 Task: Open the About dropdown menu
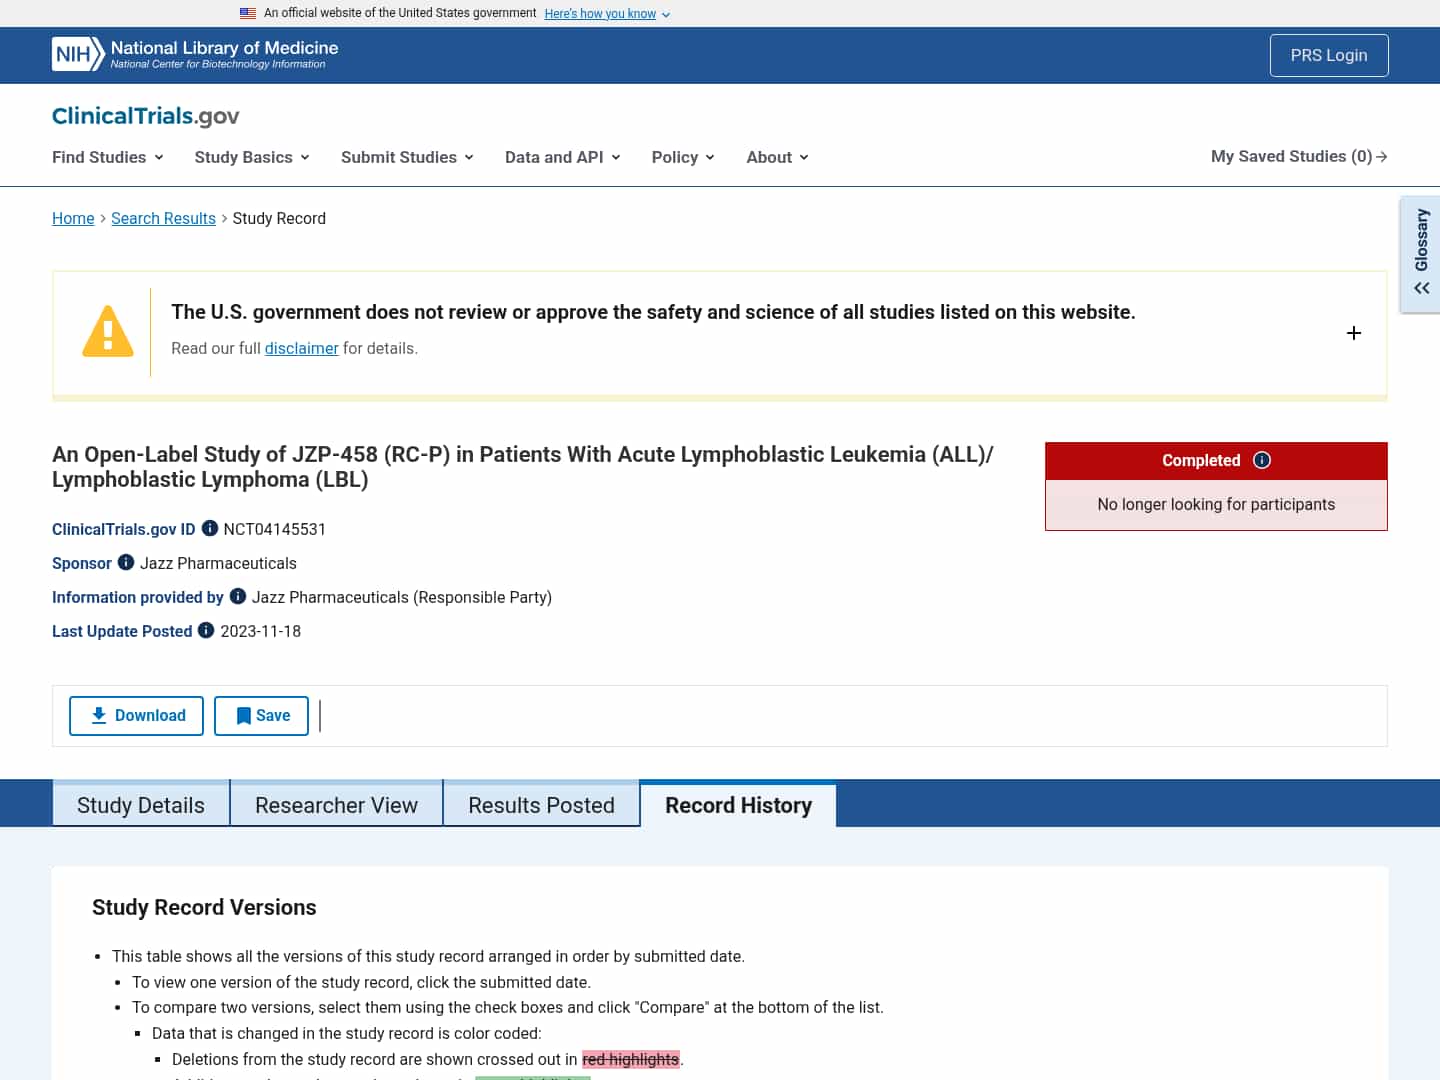tap(777, 157)
